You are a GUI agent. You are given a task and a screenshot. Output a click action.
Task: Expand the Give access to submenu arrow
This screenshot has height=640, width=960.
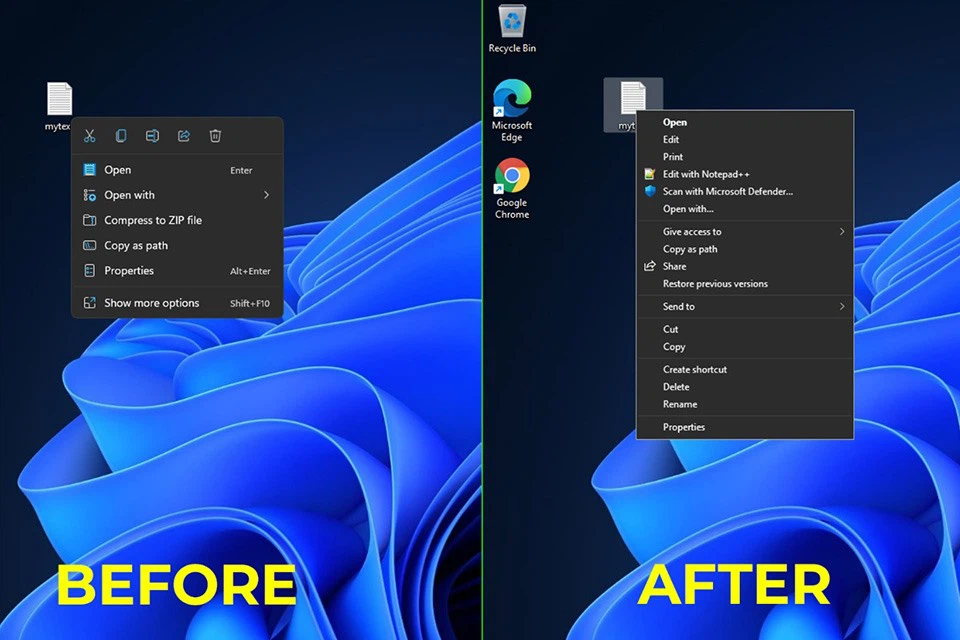click(x=842, y=232)
